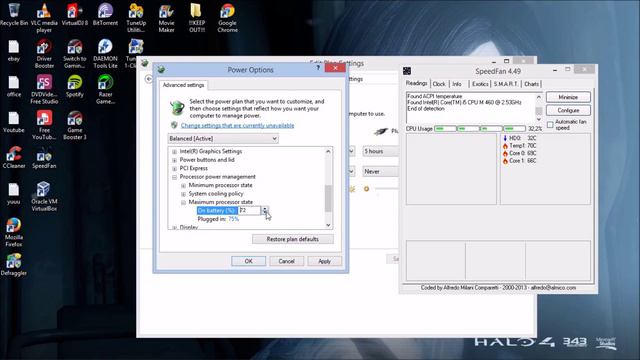Screen dimensions: 640x360
Task: Open the Exotics tab in SpeedFan
Action: [x=480, y=84]
